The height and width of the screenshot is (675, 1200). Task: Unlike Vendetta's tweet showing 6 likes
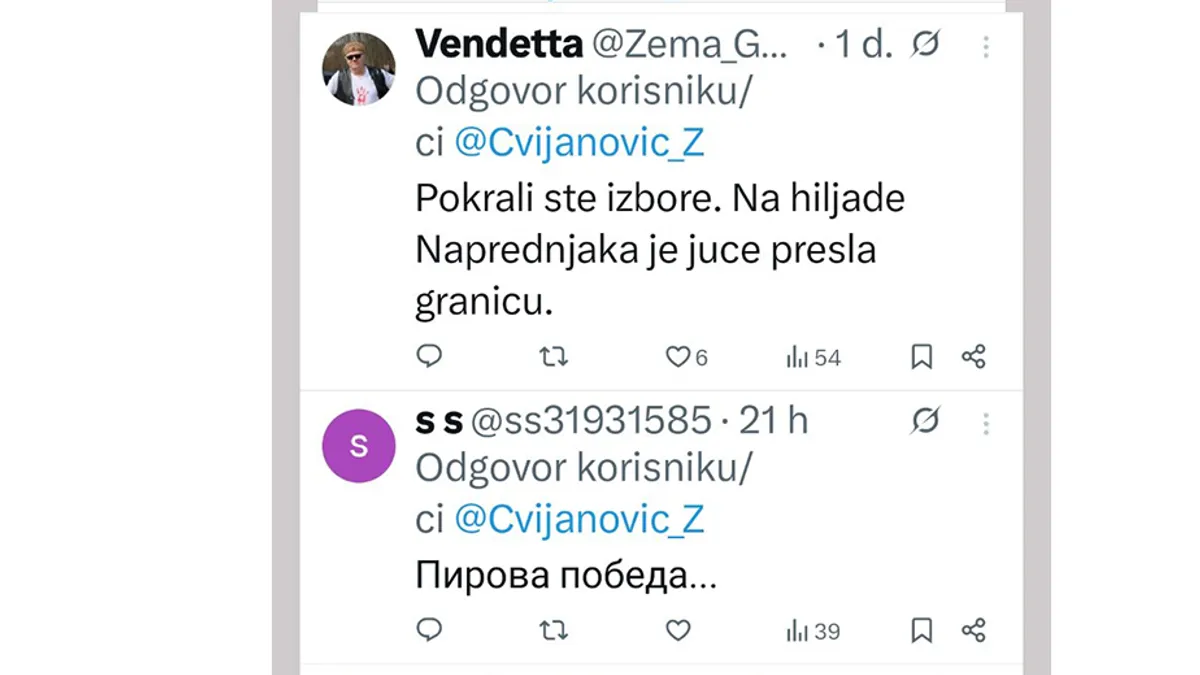(678, 356)
